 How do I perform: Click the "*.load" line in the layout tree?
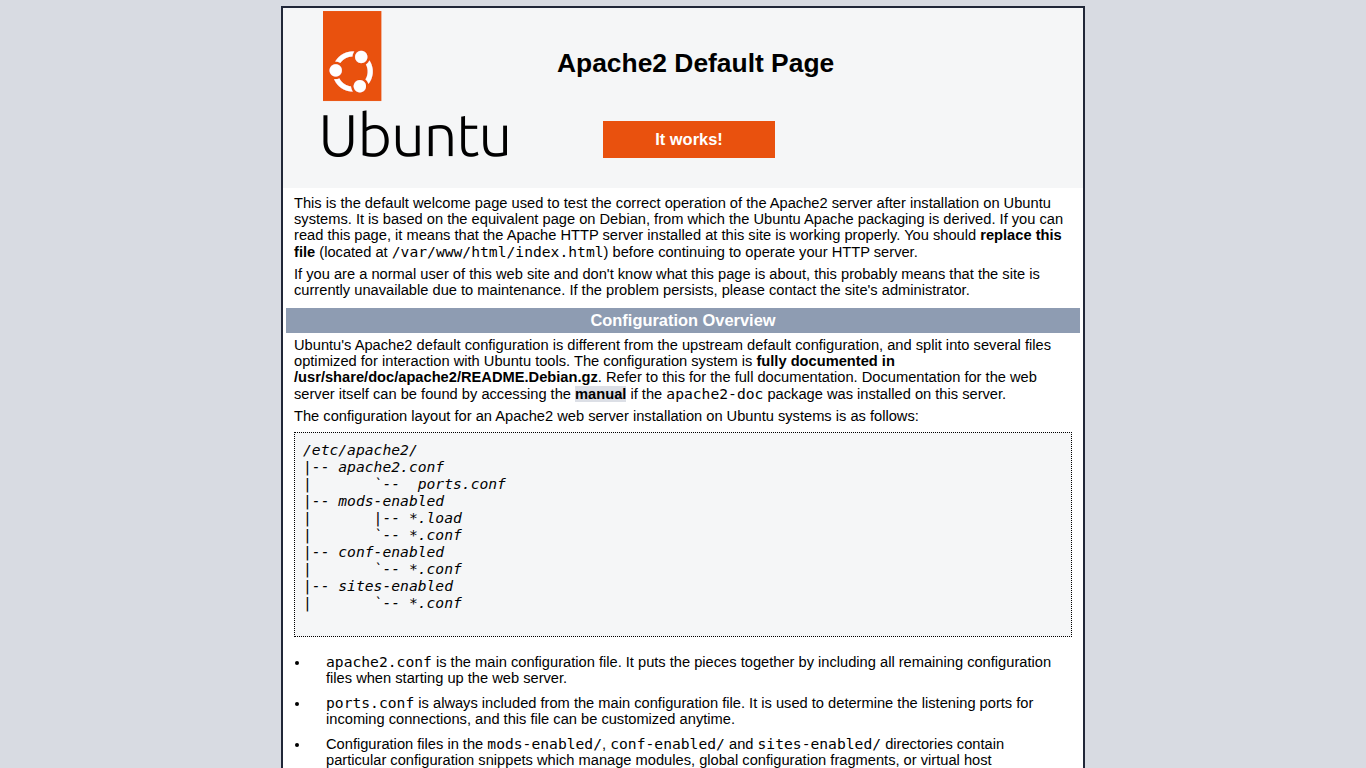[x=435, y=518]
